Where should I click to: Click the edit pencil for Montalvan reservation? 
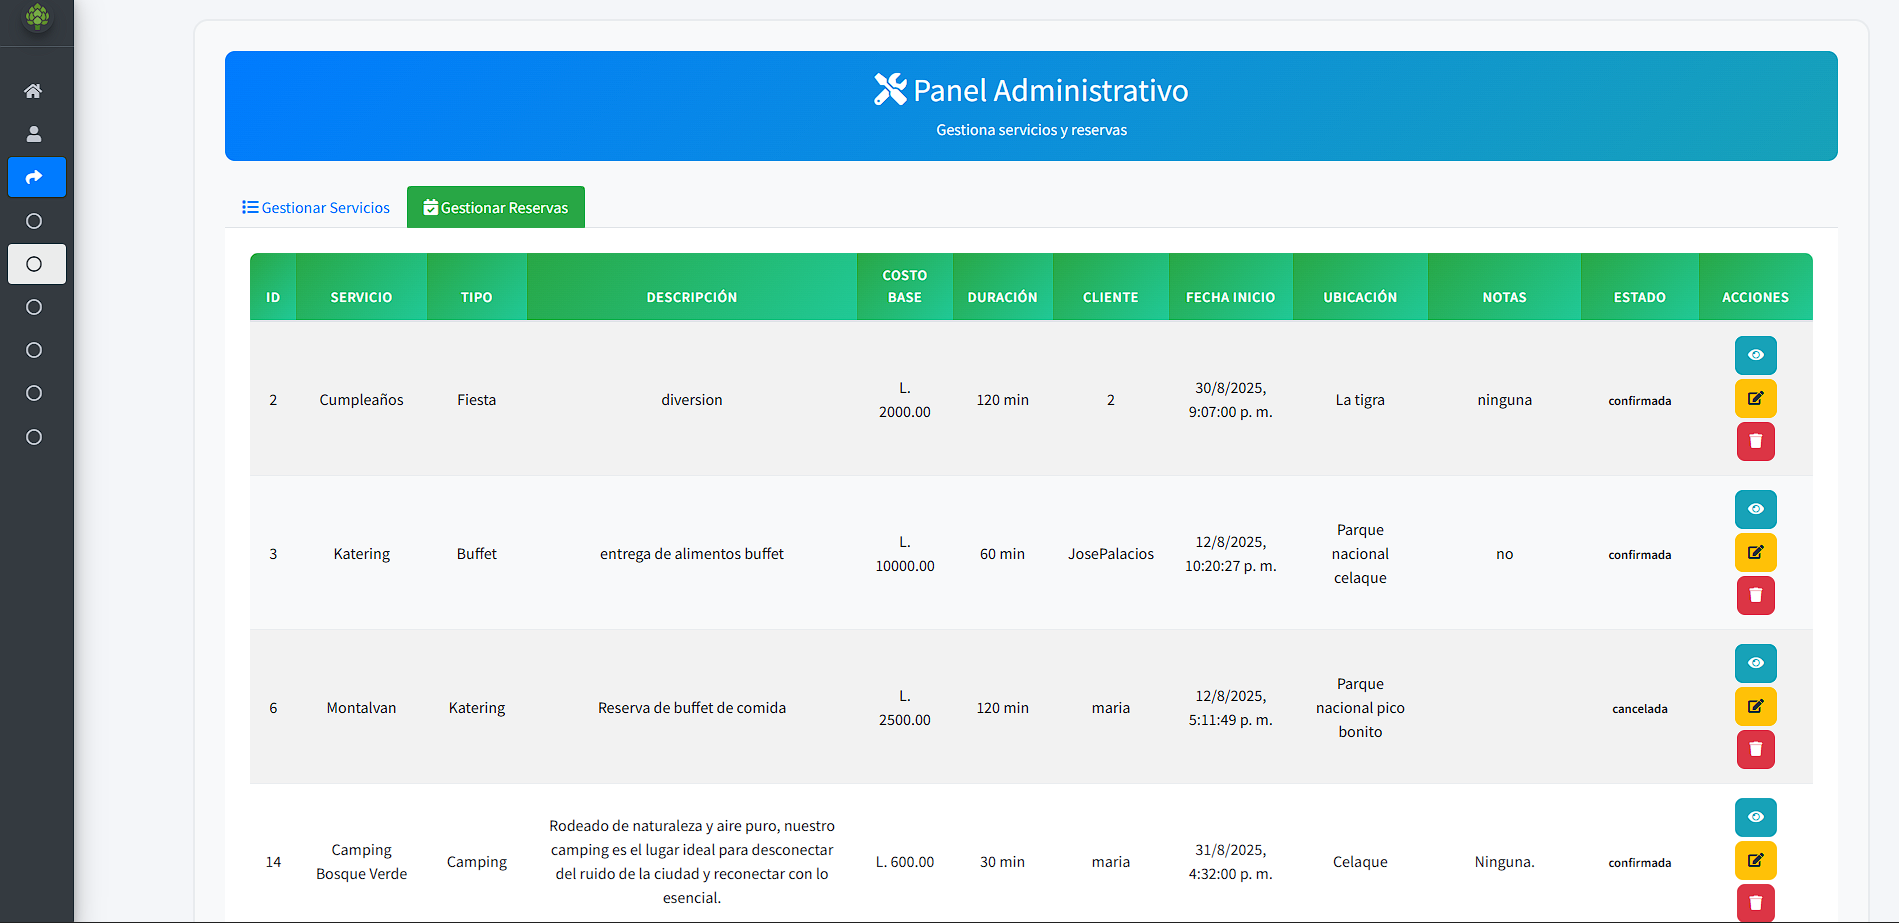1755,706
